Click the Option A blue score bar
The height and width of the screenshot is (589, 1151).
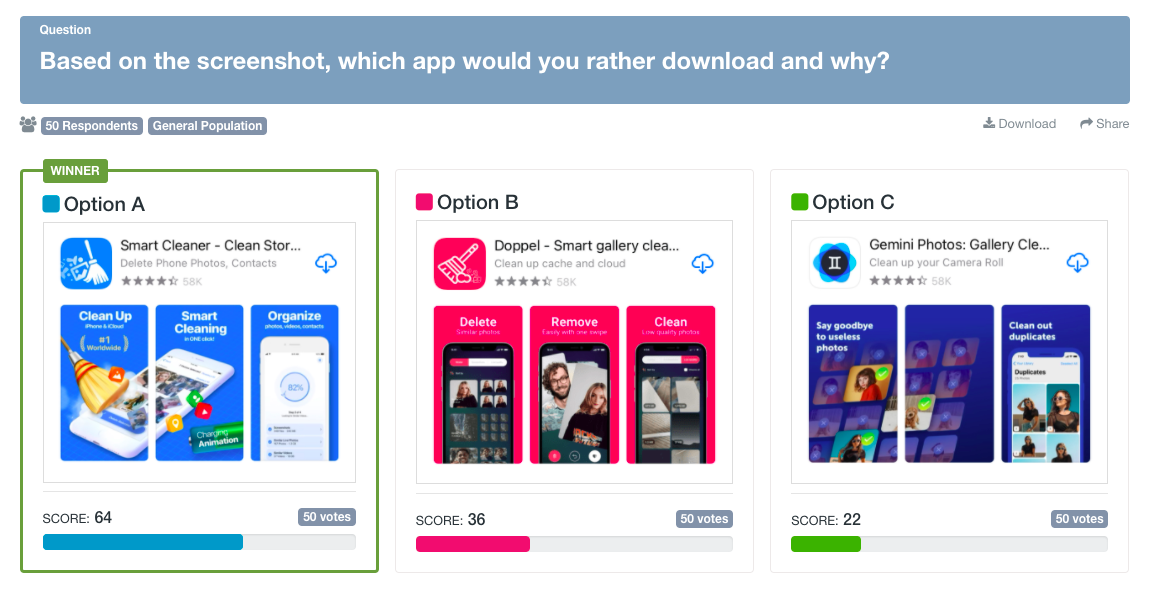(142, 542)
